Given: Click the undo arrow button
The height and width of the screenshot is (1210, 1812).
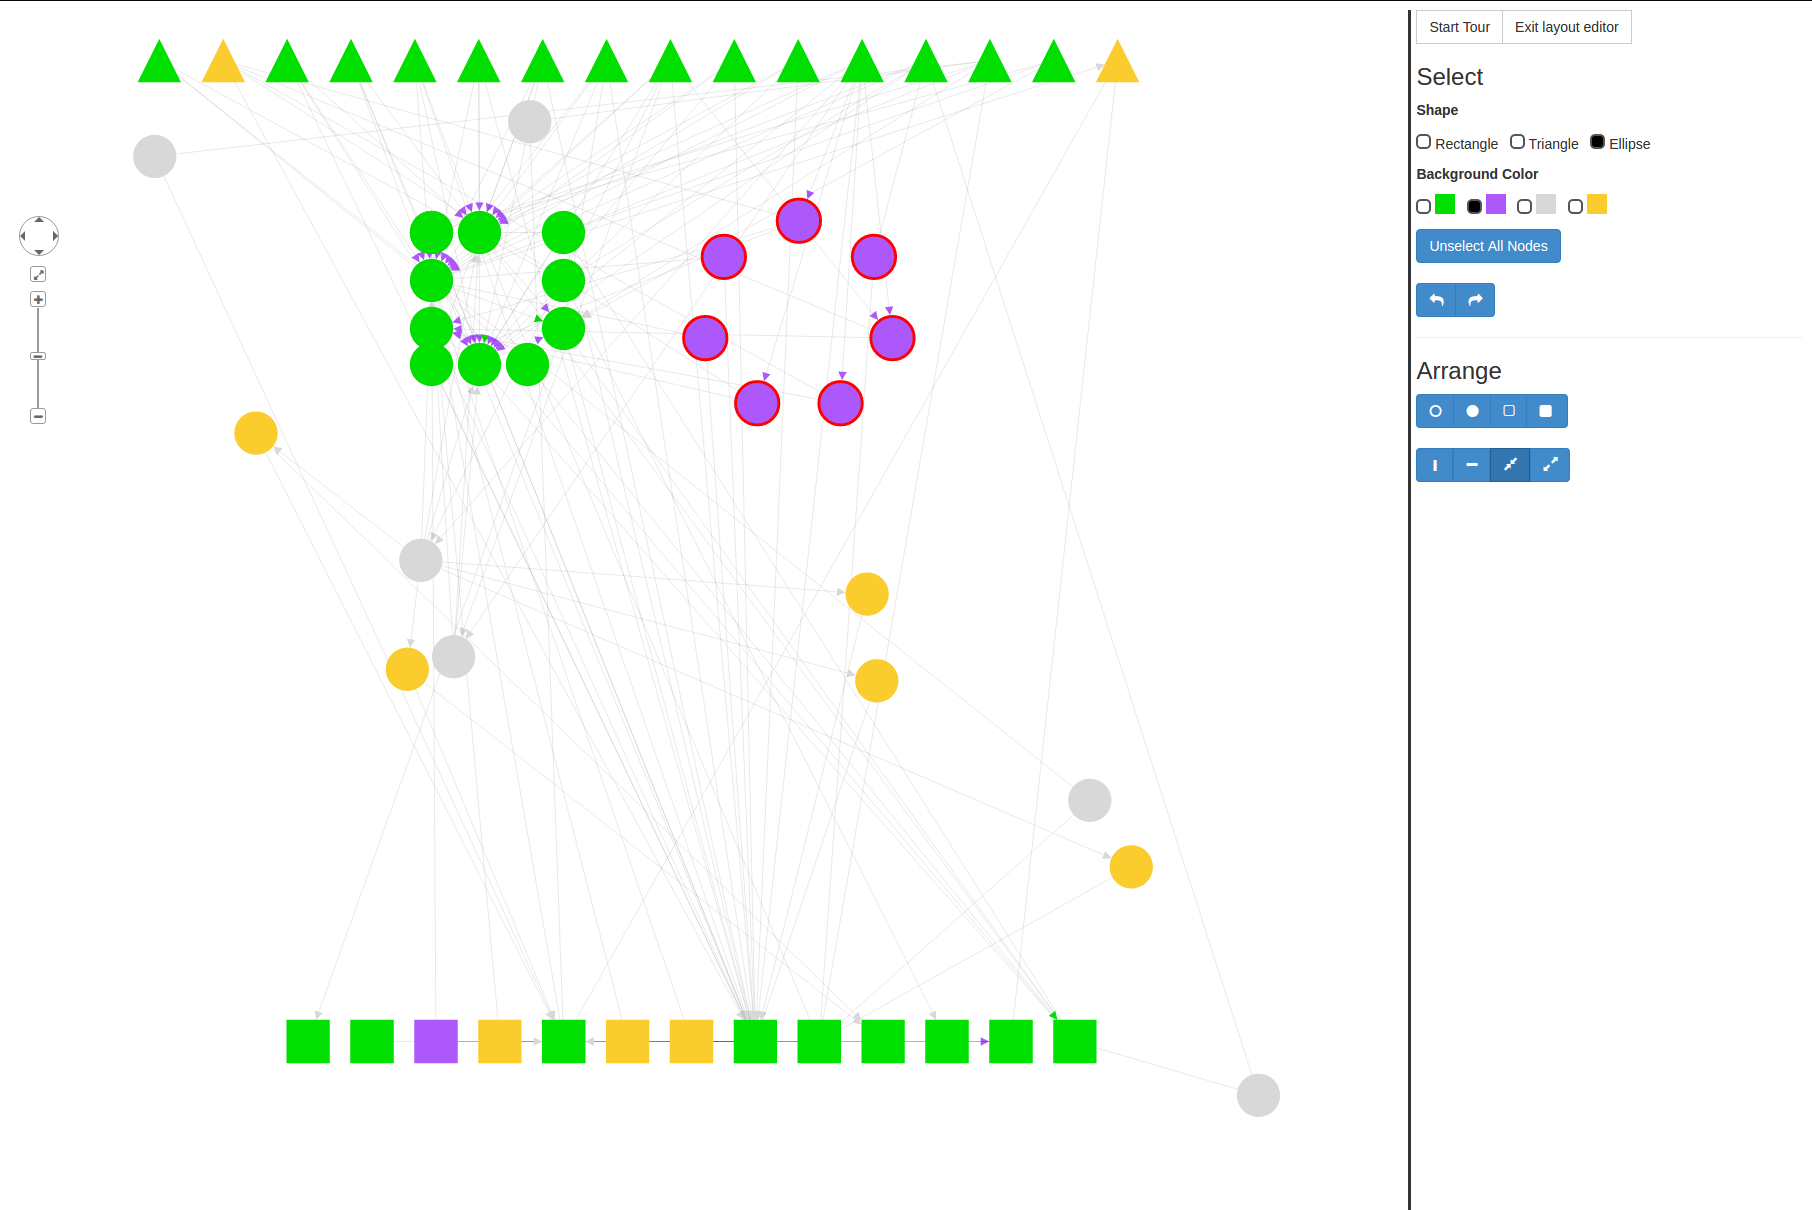Looking at the screenshot, I should pyautogui.click(x=1436, y=300).
